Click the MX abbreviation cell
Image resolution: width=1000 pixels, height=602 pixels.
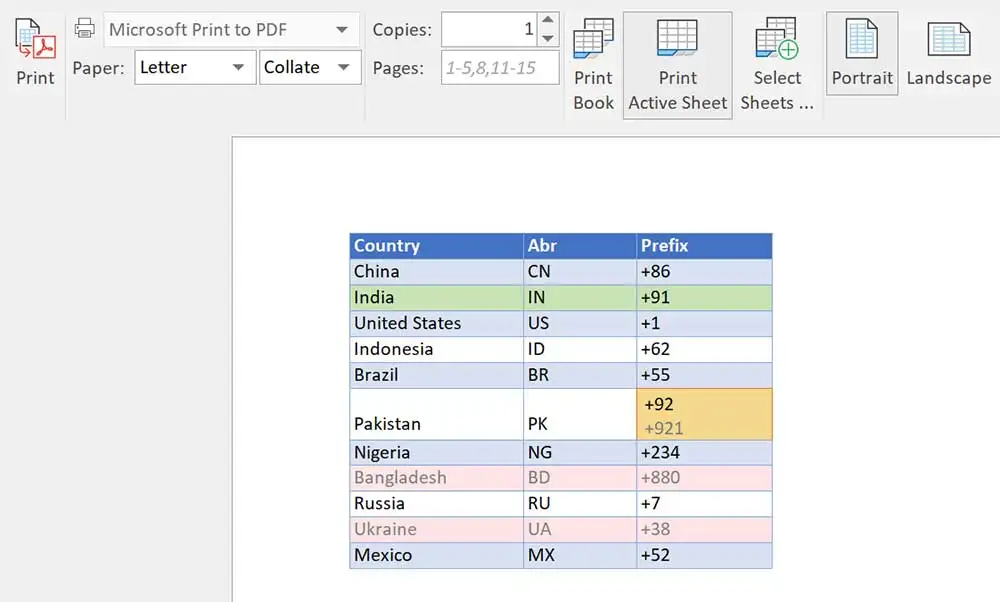pos(580,555)
